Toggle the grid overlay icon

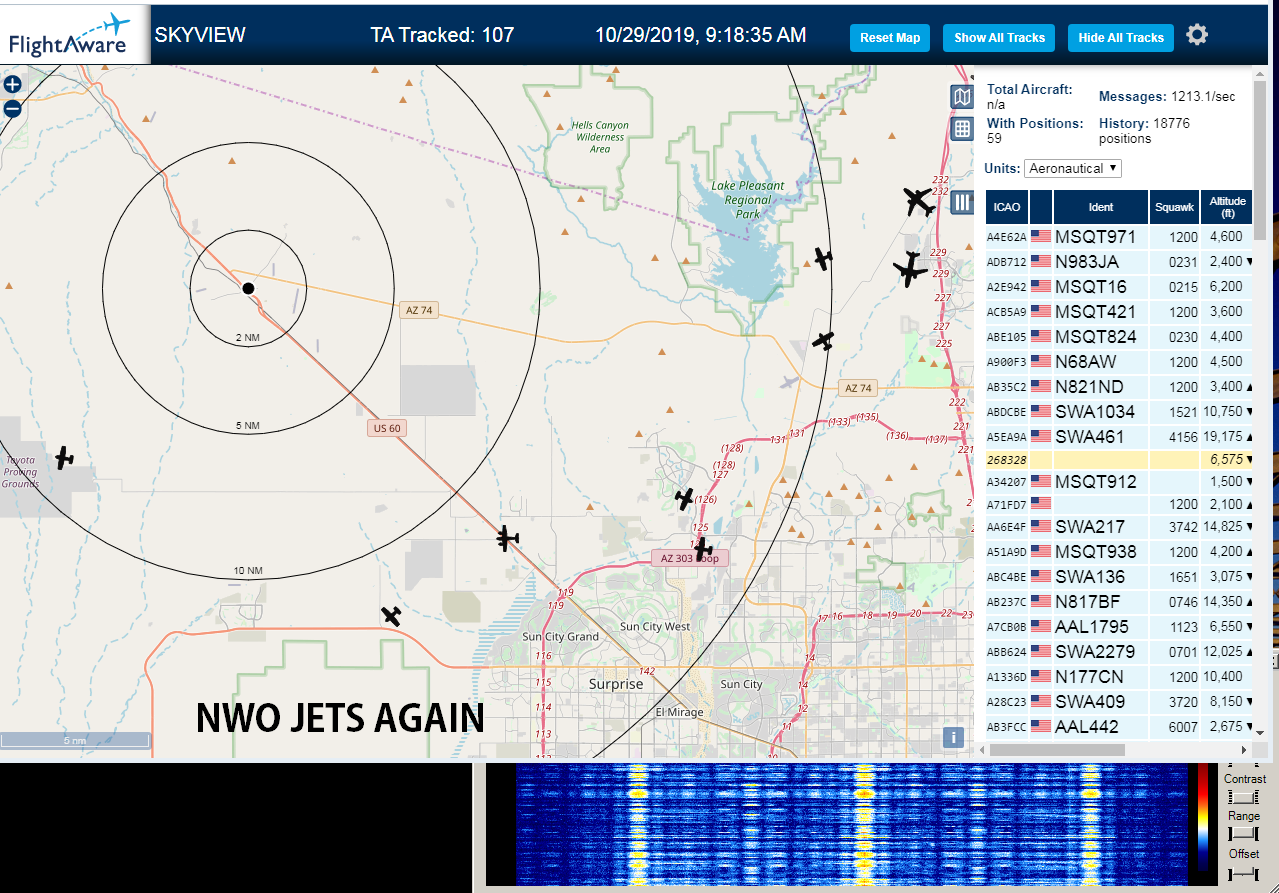point(961,128)
